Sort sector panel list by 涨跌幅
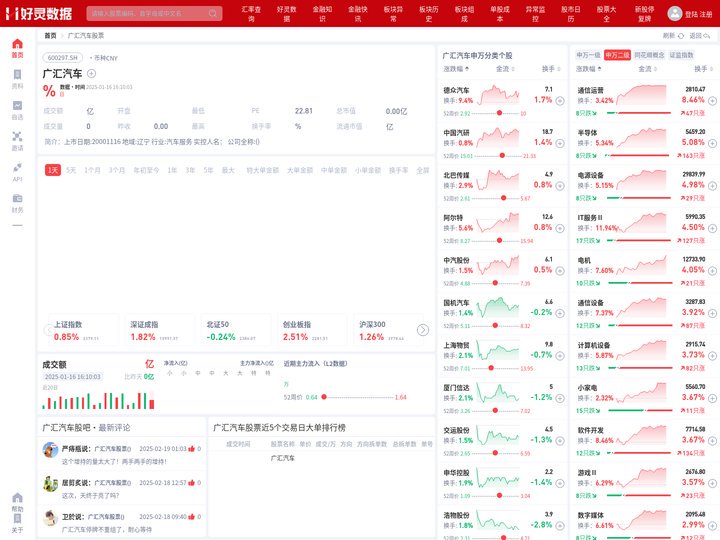 tap(589, 69)
